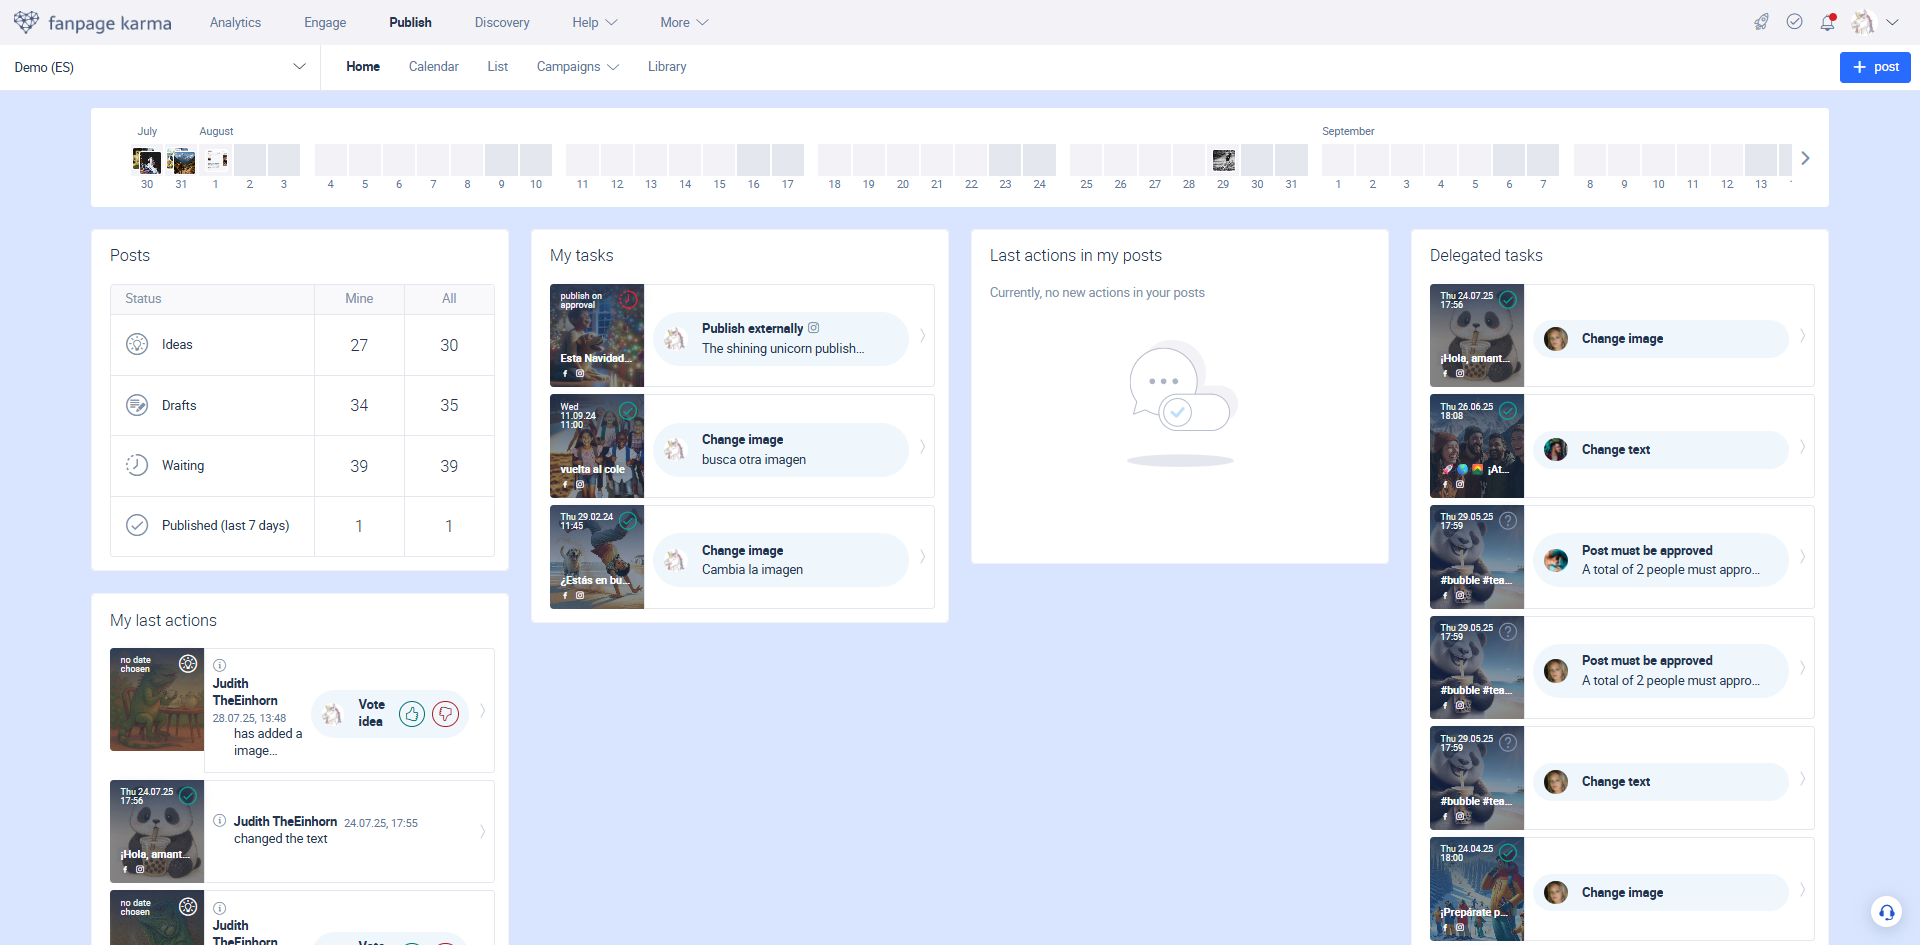The width and height of the screenshot is (1920, 945).
Task: Open notifications via the bell icon
Action: pyautogui.click(x=1828, y=22)
